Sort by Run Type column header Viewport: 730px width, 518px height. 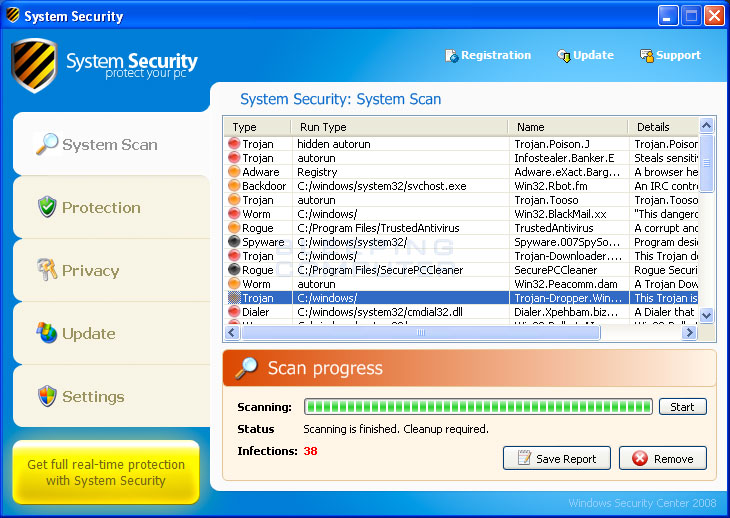(x=399, y=127)
